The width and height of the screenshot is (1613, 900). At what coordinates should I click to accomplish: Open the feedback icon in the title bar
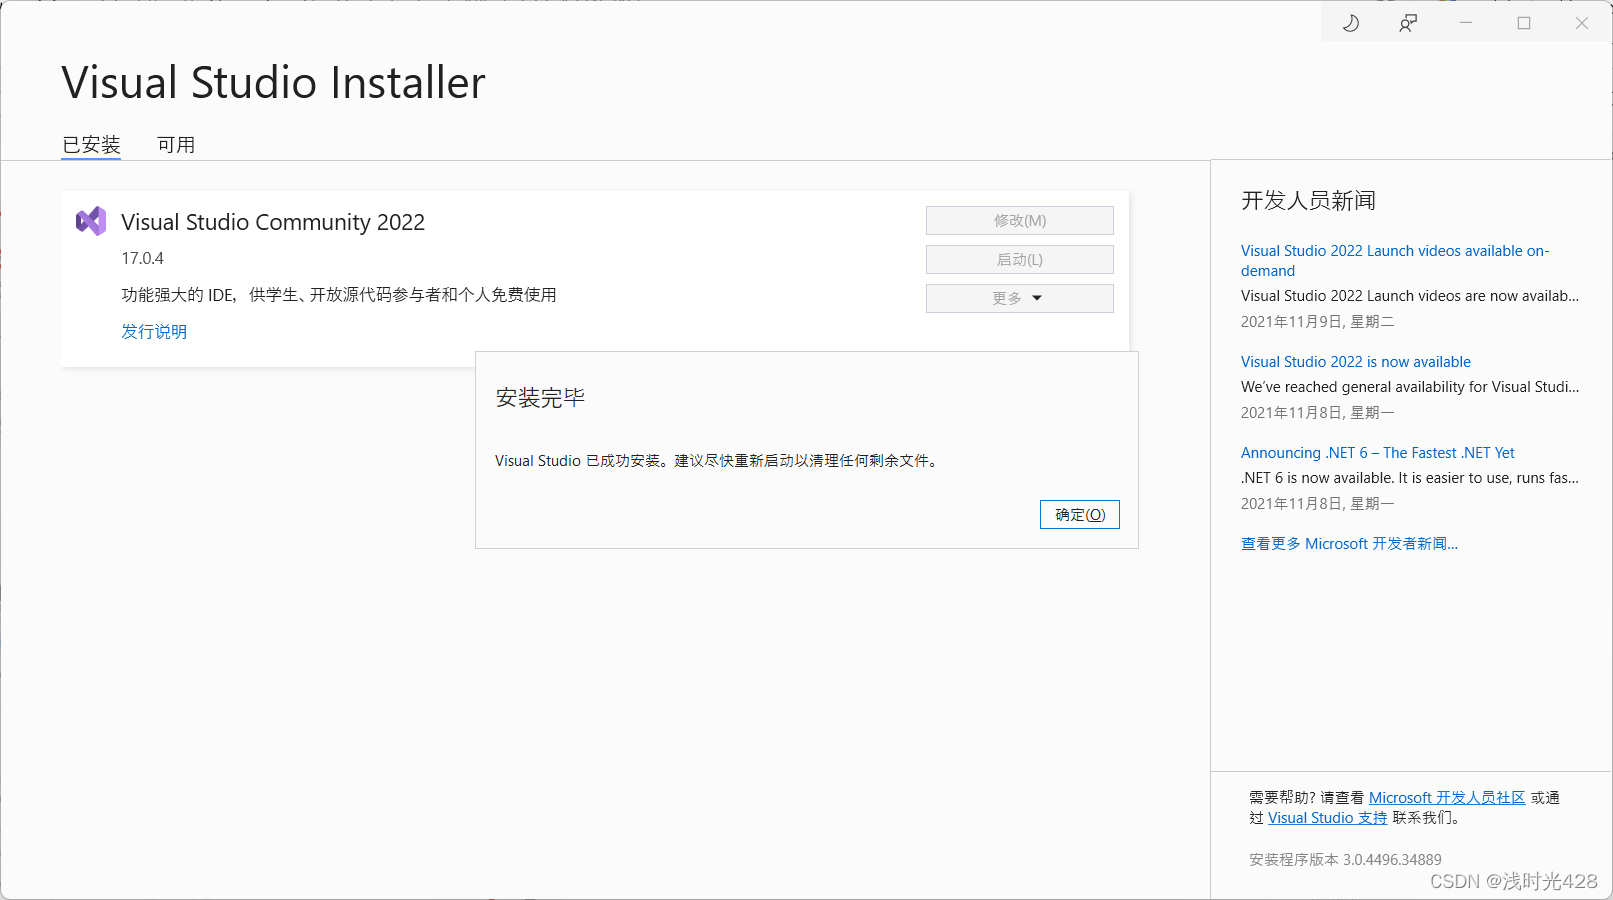(1408, 22)
